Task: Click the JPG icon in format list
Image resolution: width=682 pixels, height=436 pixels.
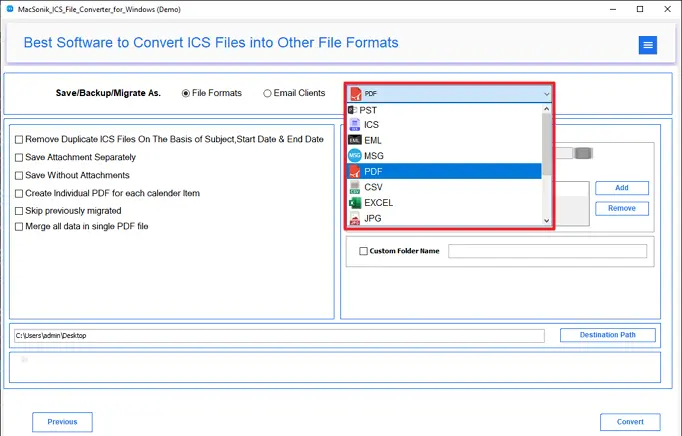Action: pos(354,218)
